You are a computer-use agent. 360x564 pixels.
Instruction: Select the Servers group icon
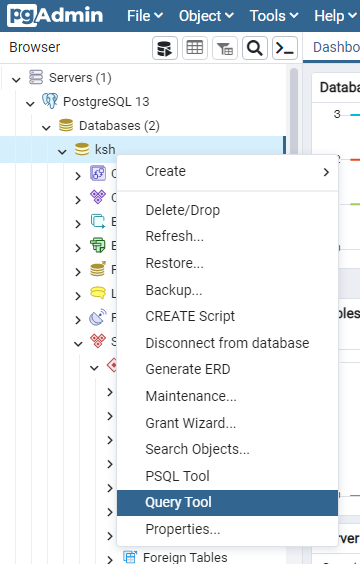[x=36, y=77]
